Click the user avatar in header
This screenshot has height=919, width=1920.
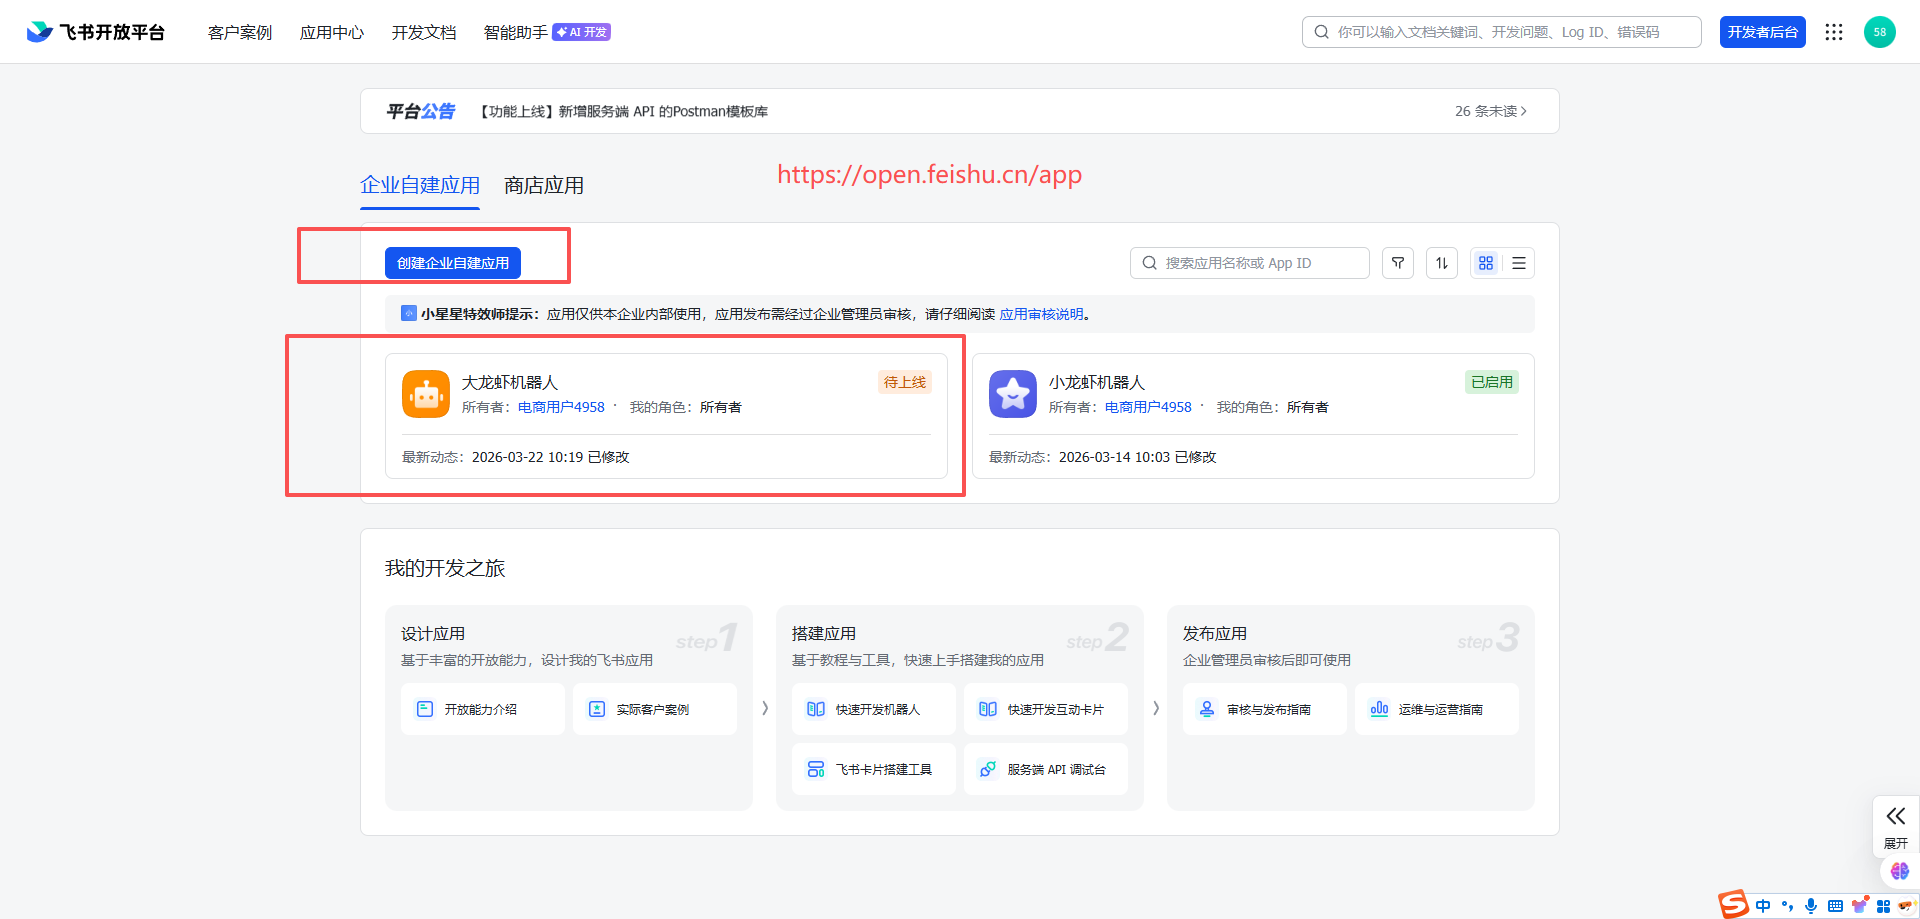click(x=1880, y=32)
